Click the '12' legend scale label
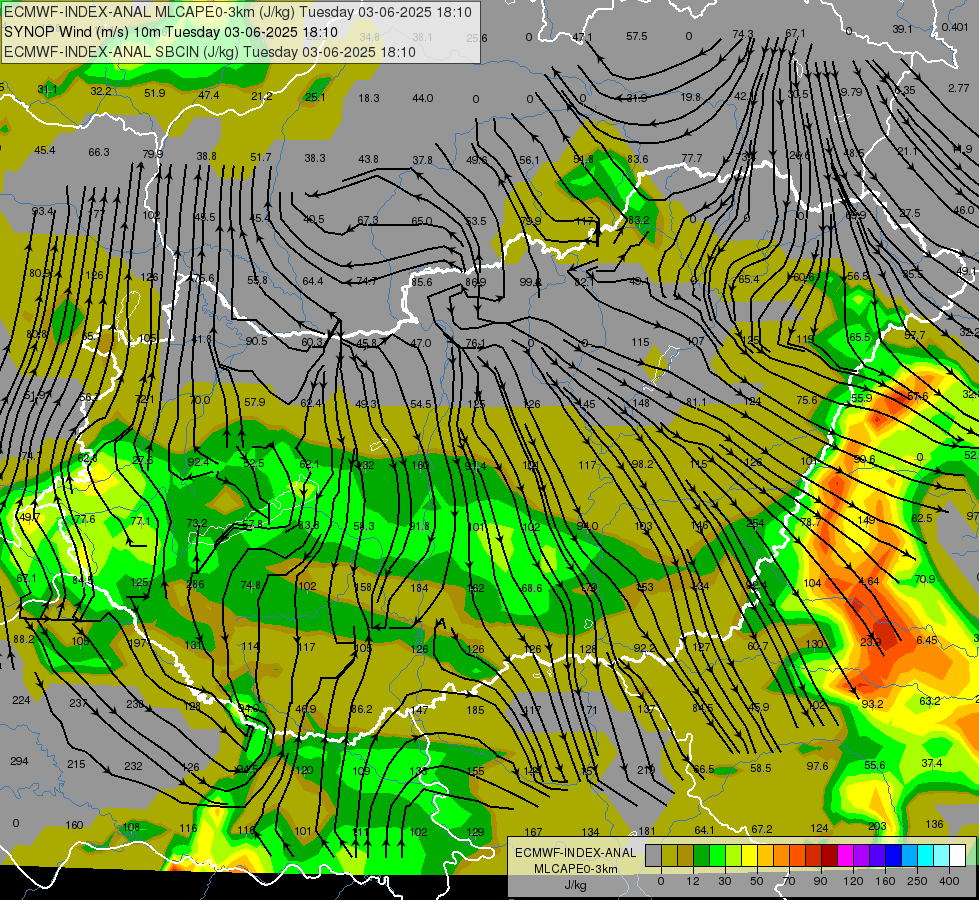This screenshot has height=900, width=979. (x=693, y=881)
